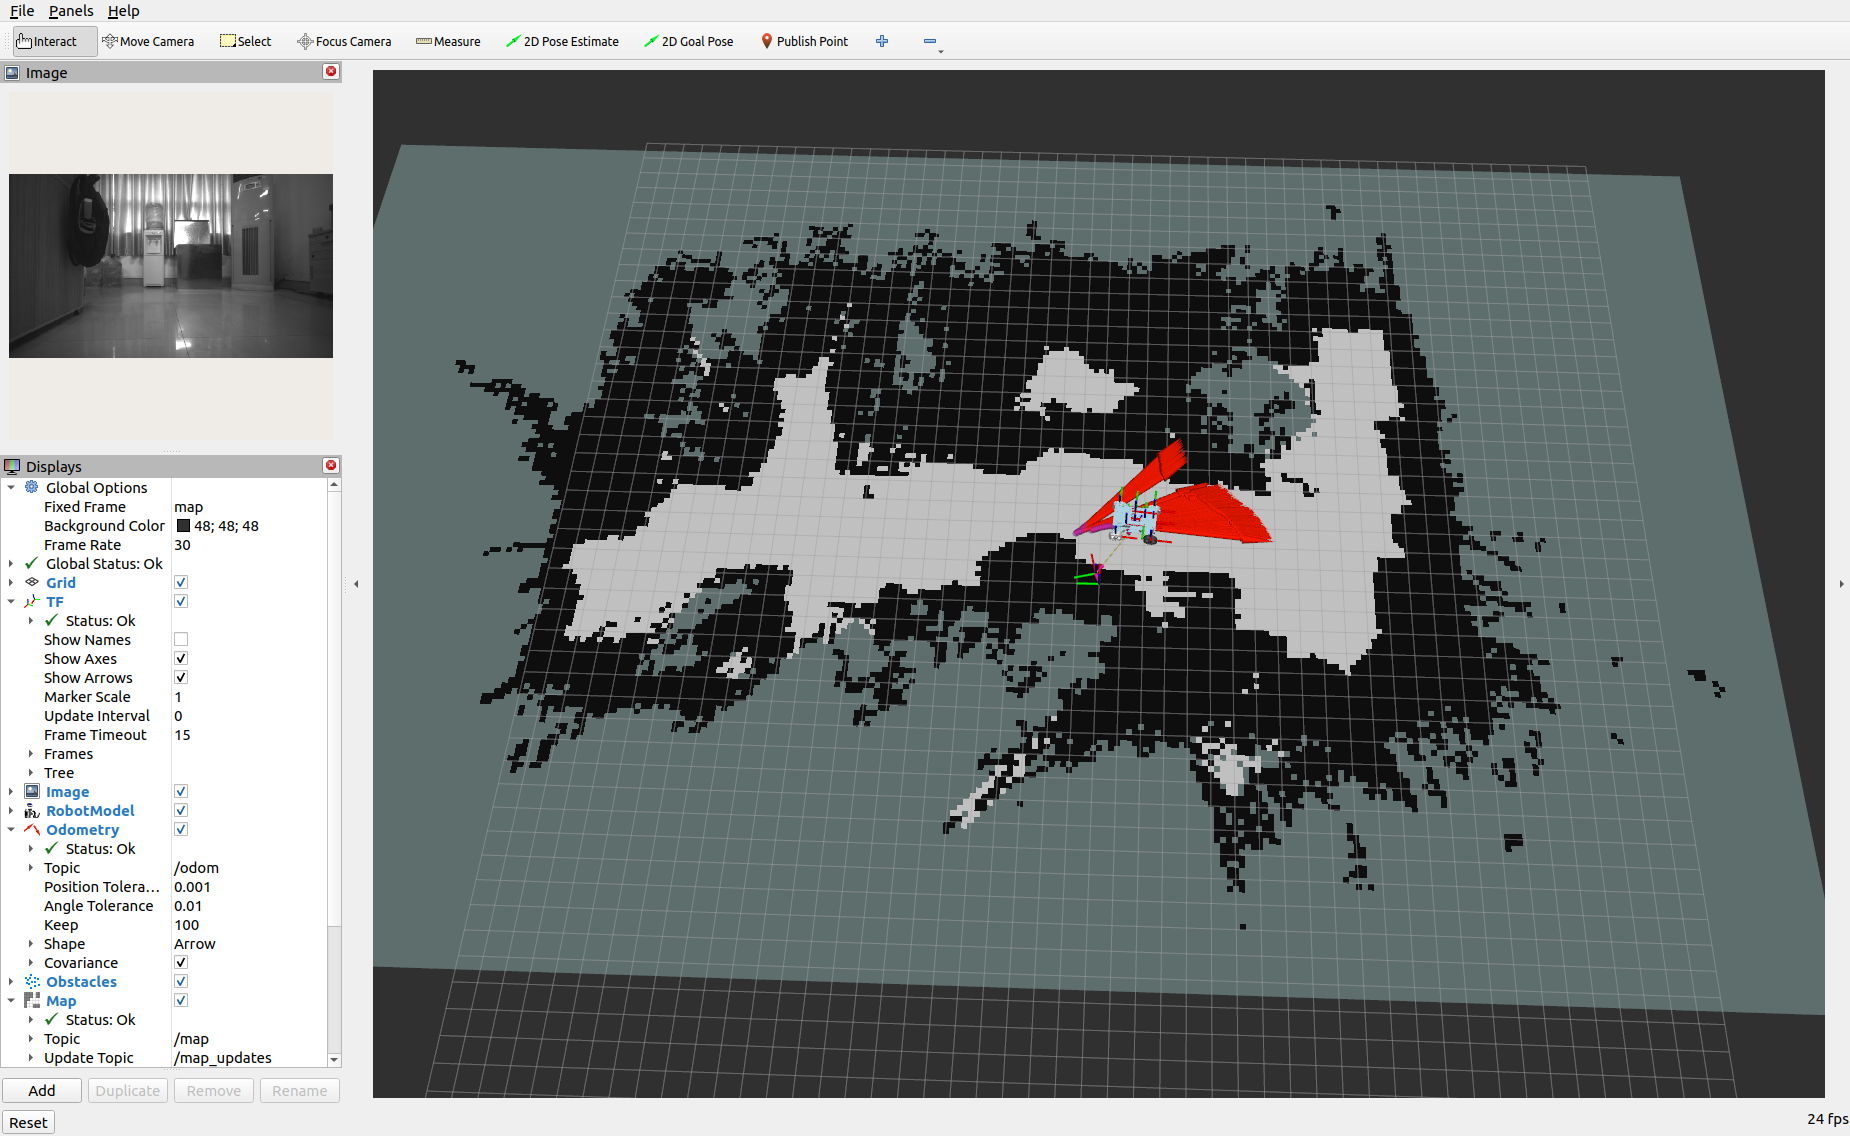This screenshot has width=1850, height=1136.
Task: Click the camera Image preview thumbnail
Action: click(x=171, y=266)
